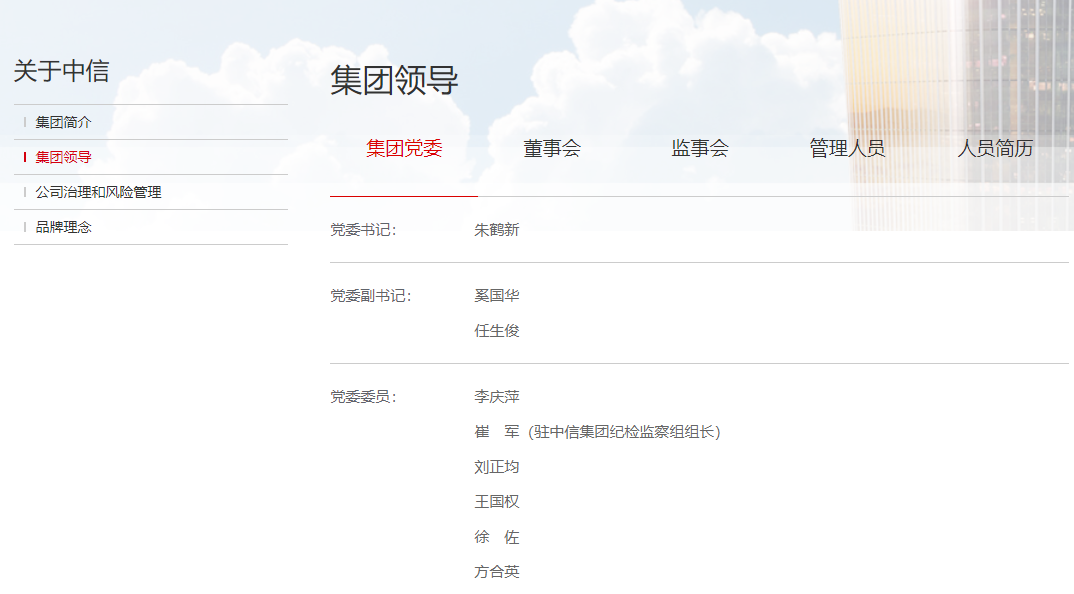This screenshot has height=594, width=1074.
Task: Click the name 奚国华
Action: (497, 296)
